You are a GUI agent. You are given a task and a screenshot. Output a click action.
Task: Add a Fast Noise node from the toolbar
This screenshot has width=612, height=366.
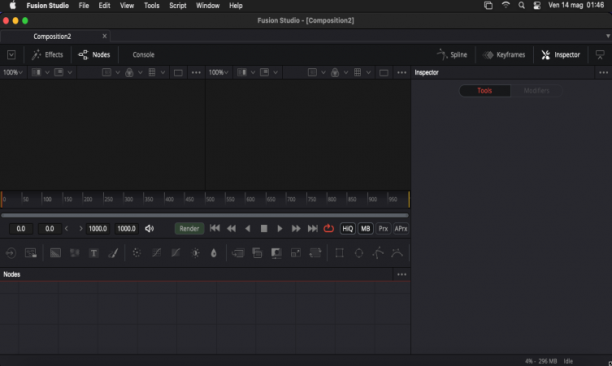point(75,253)
